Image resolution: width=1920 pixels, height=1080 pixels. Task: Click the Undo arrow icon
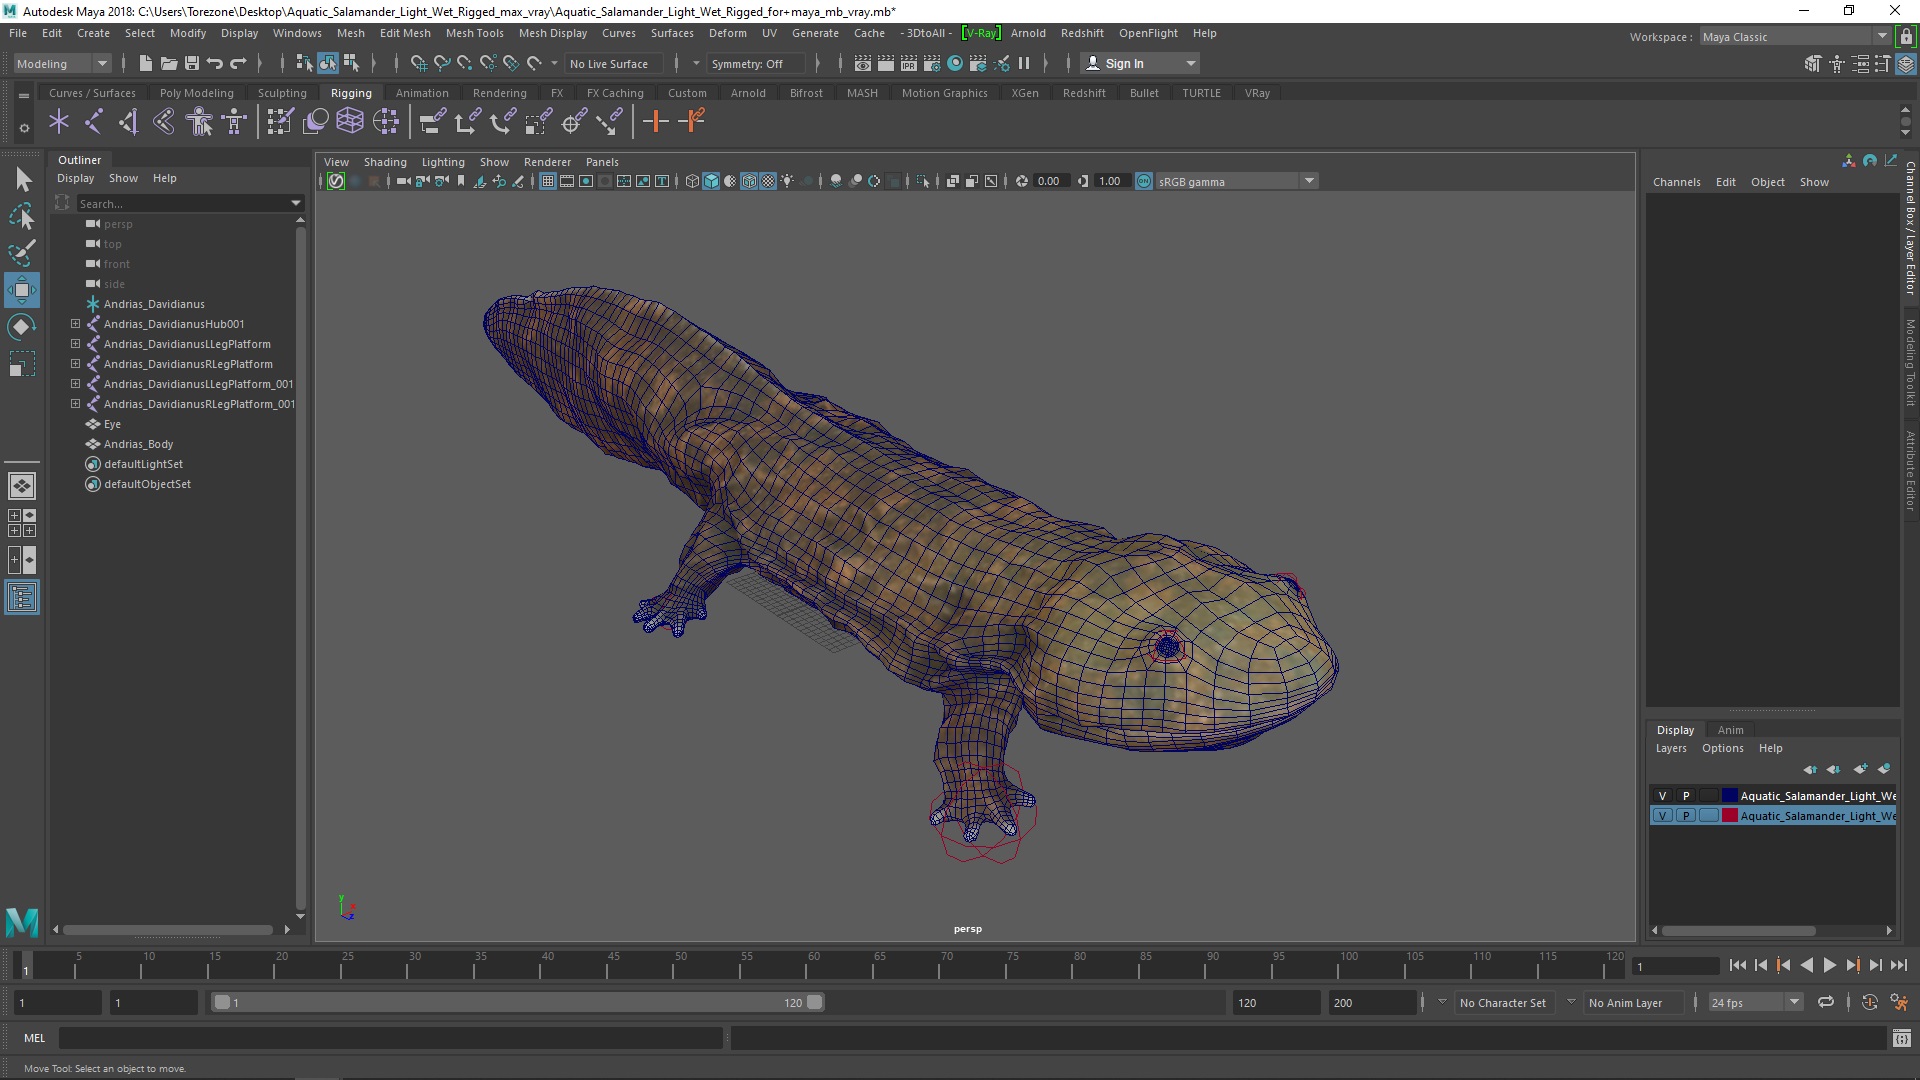click(x=215, y=63)
